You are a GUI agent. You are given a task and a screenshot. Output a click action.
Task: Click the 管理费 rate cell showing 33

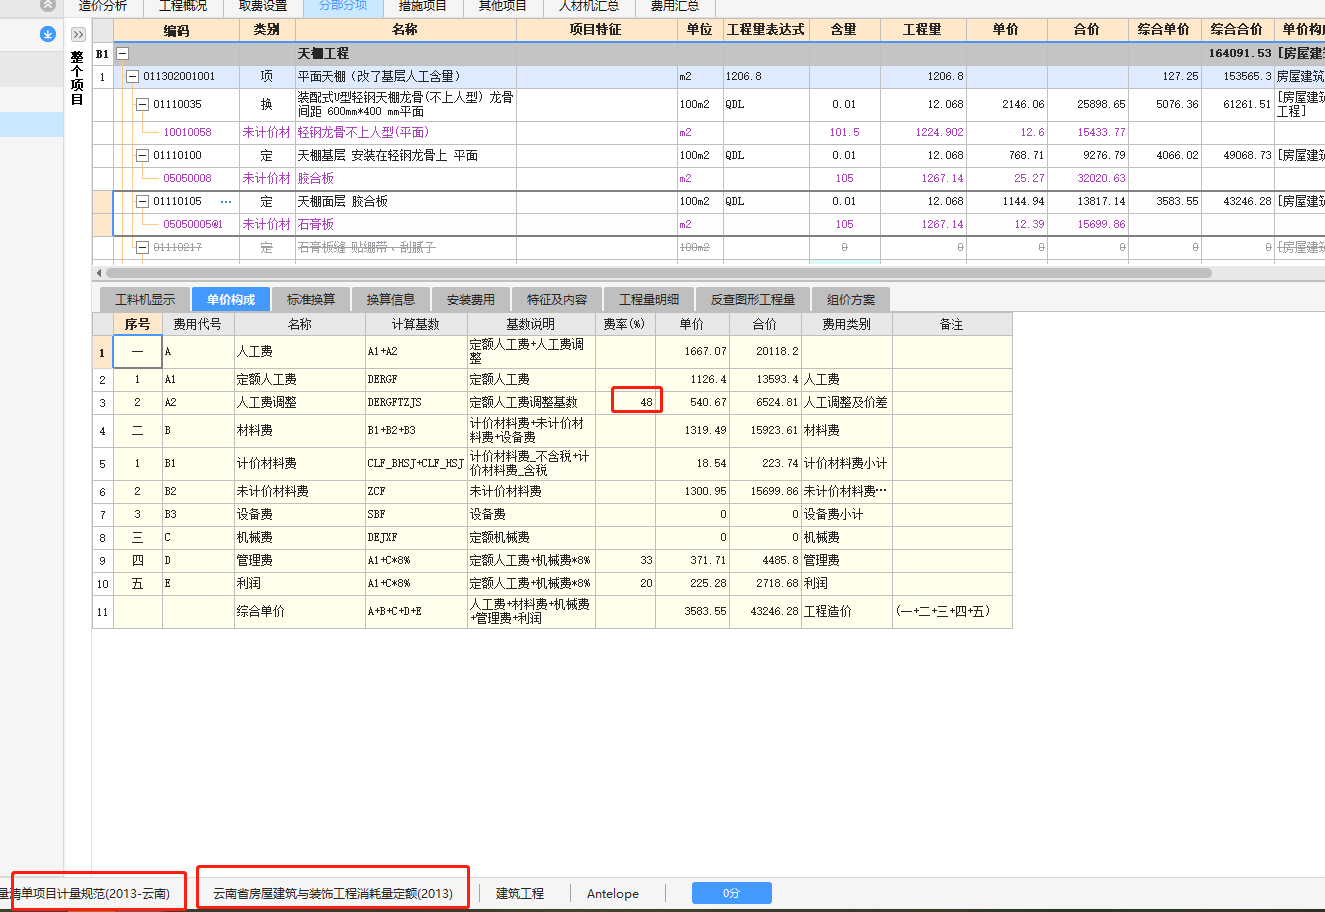[x=626, y=560]
